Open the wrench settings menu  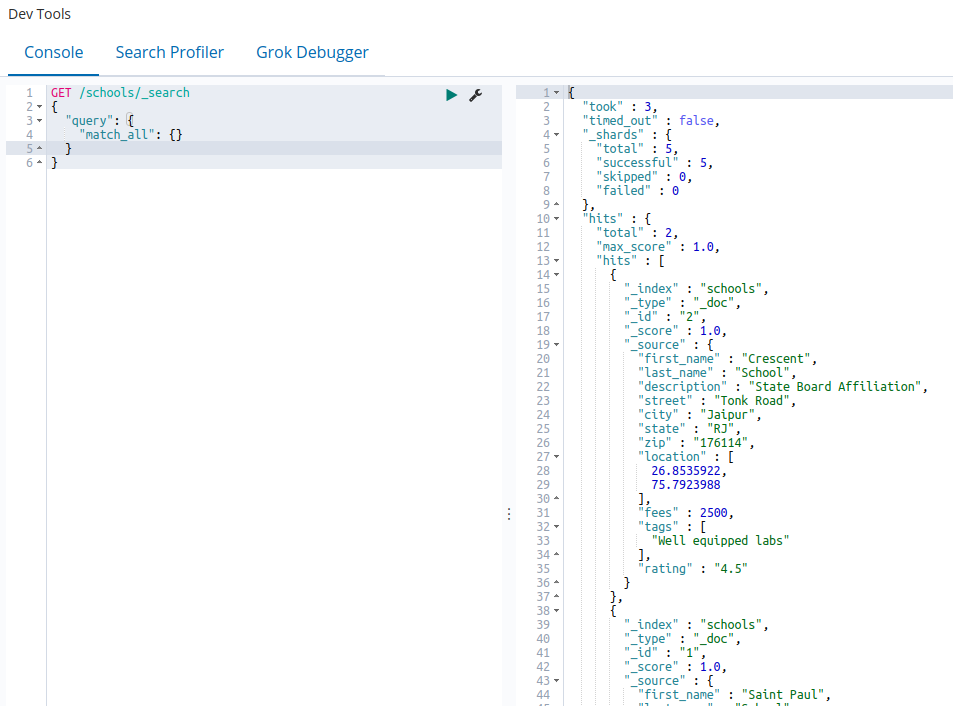pyautogui.click(x=476, y=94)
